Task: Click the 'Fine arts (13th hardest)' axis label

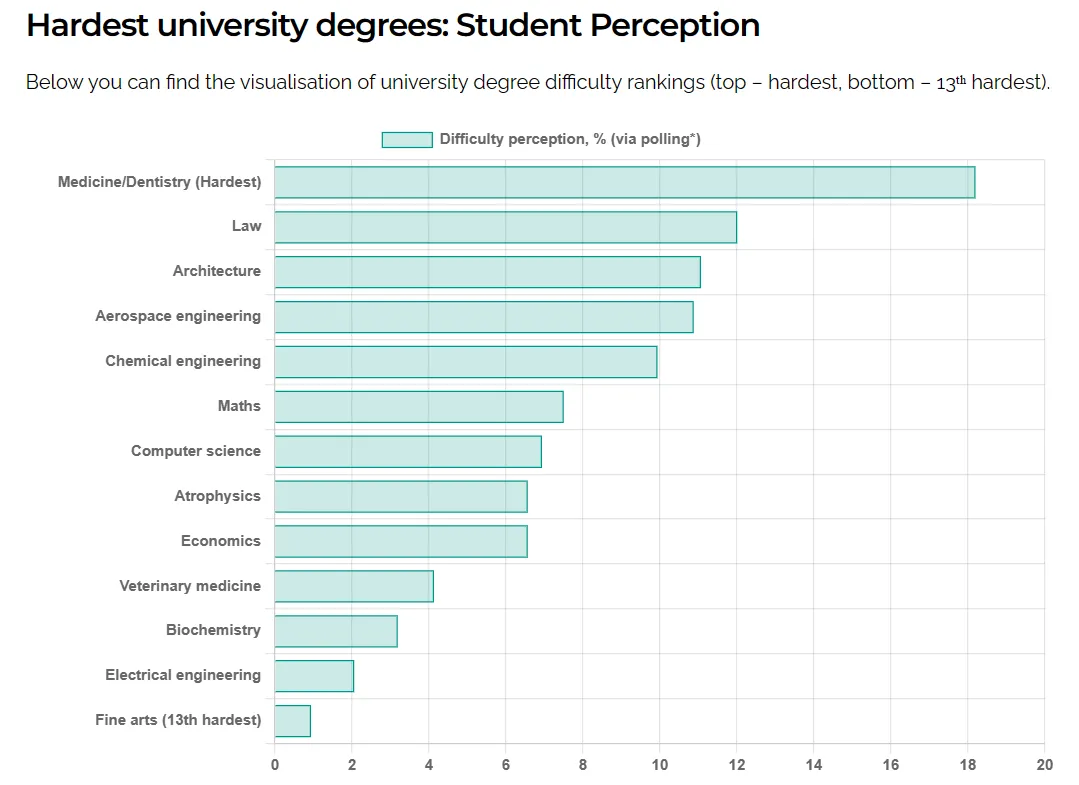Action: point(178,720)
